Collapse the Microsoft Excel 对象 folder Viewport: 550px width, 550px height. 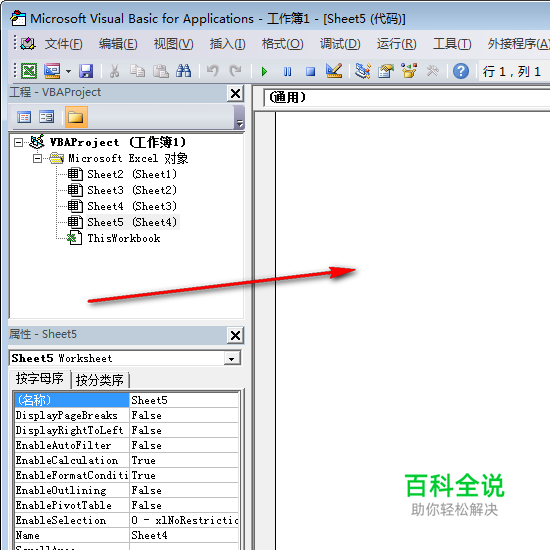click(x=37, y=159)
